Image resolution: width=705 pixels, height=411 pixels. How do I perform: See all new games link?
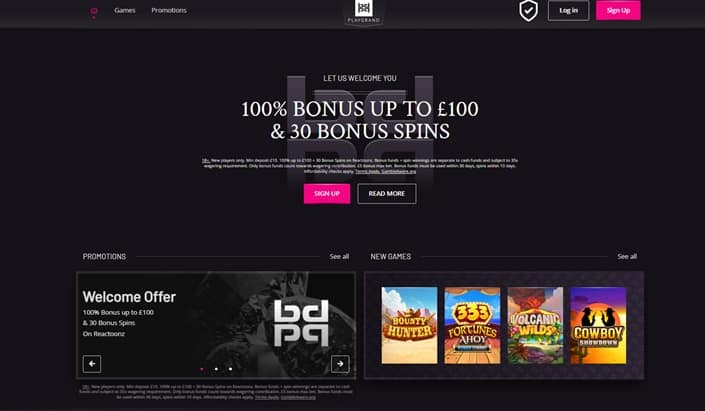[x=627, y=256]
